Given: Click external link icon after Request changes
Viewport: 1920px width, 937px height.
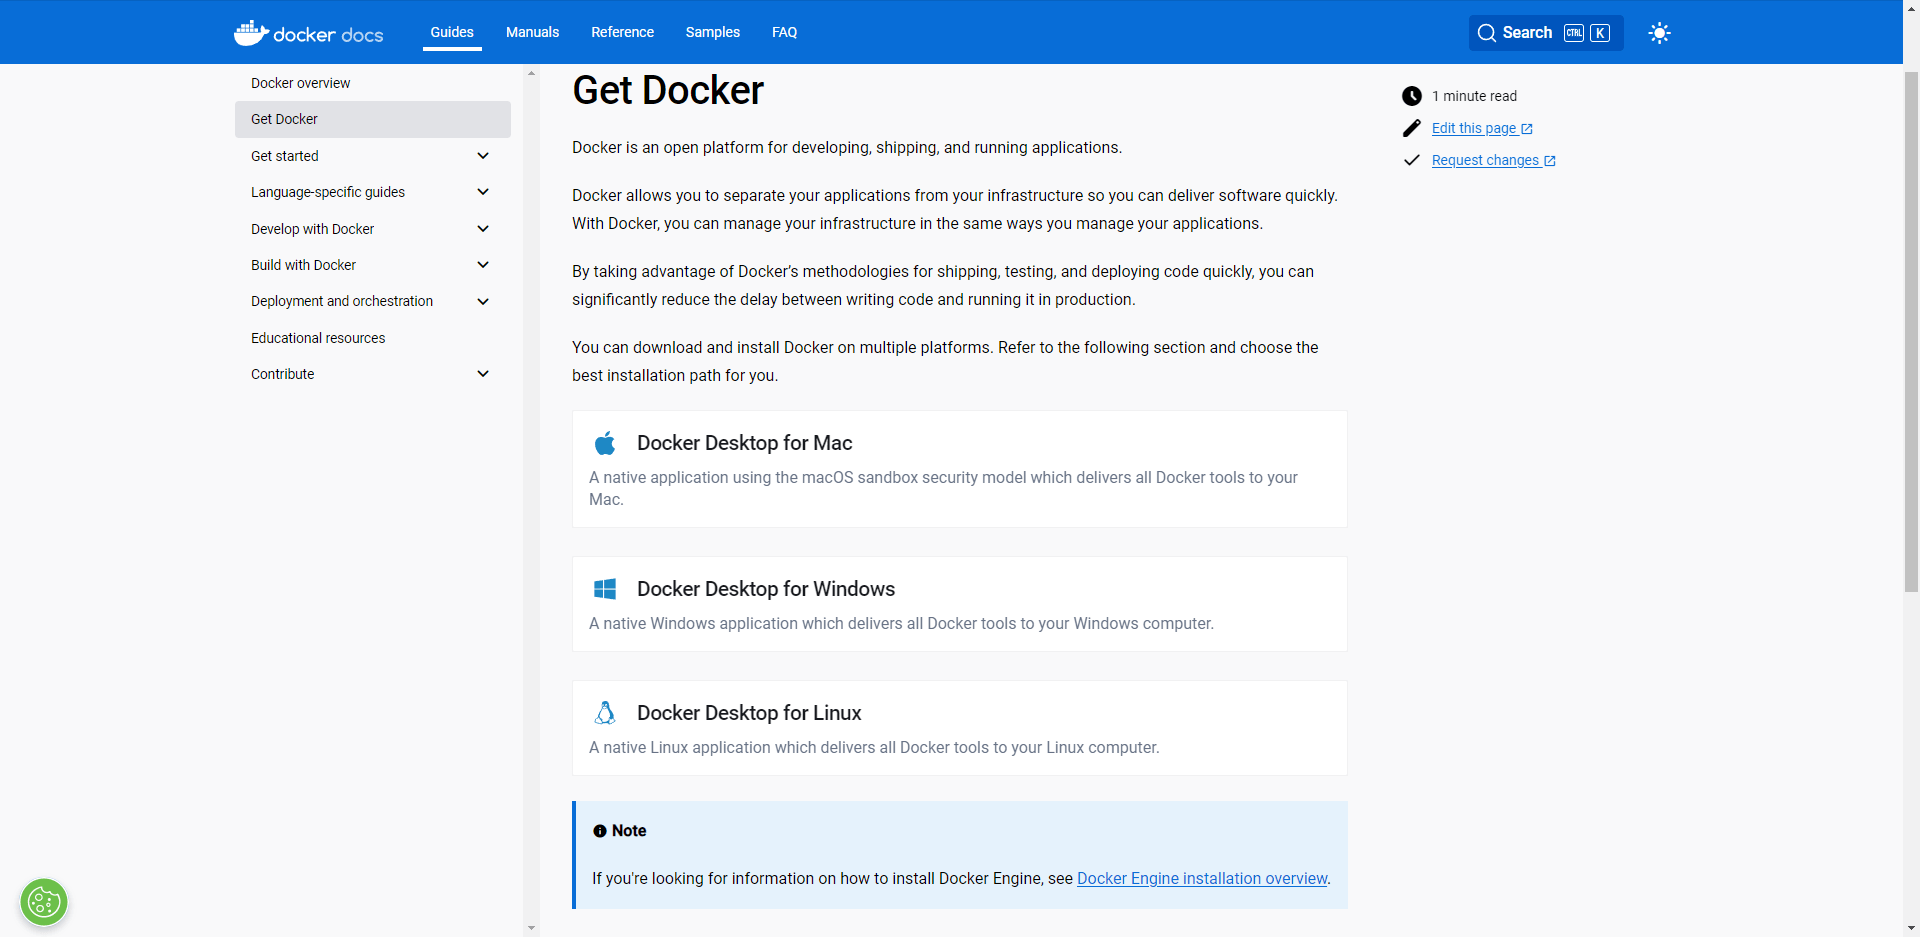Looking at the screenshot, I should 1550,161.
